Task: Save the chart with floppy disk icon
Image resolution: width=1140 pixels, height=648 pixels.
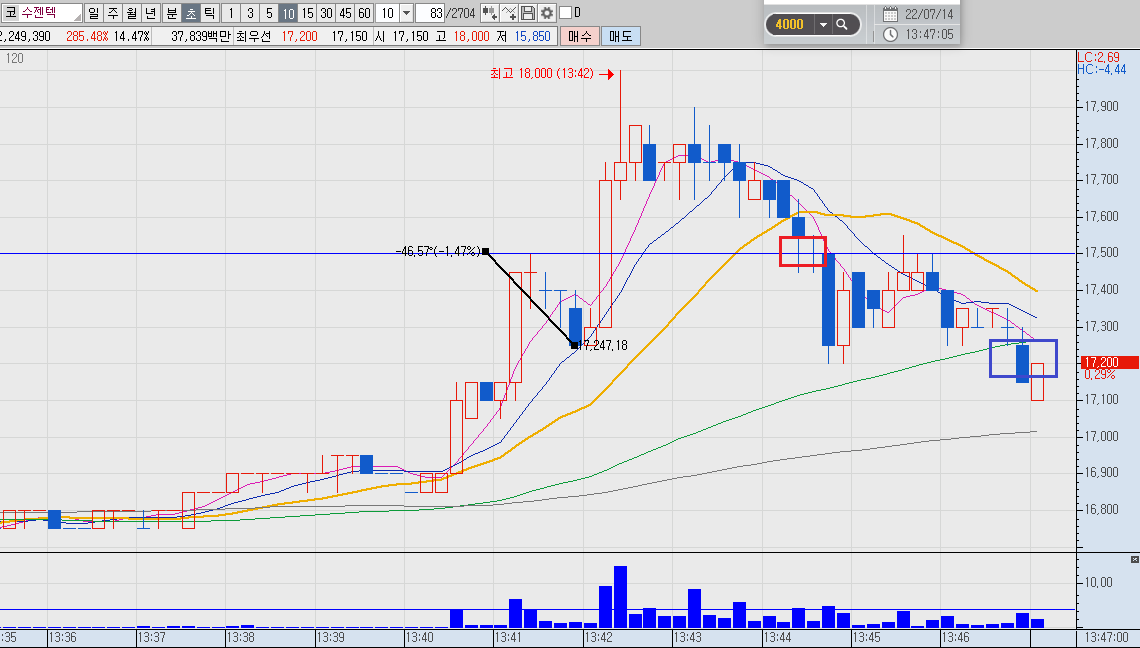Action: coord(528,13)
